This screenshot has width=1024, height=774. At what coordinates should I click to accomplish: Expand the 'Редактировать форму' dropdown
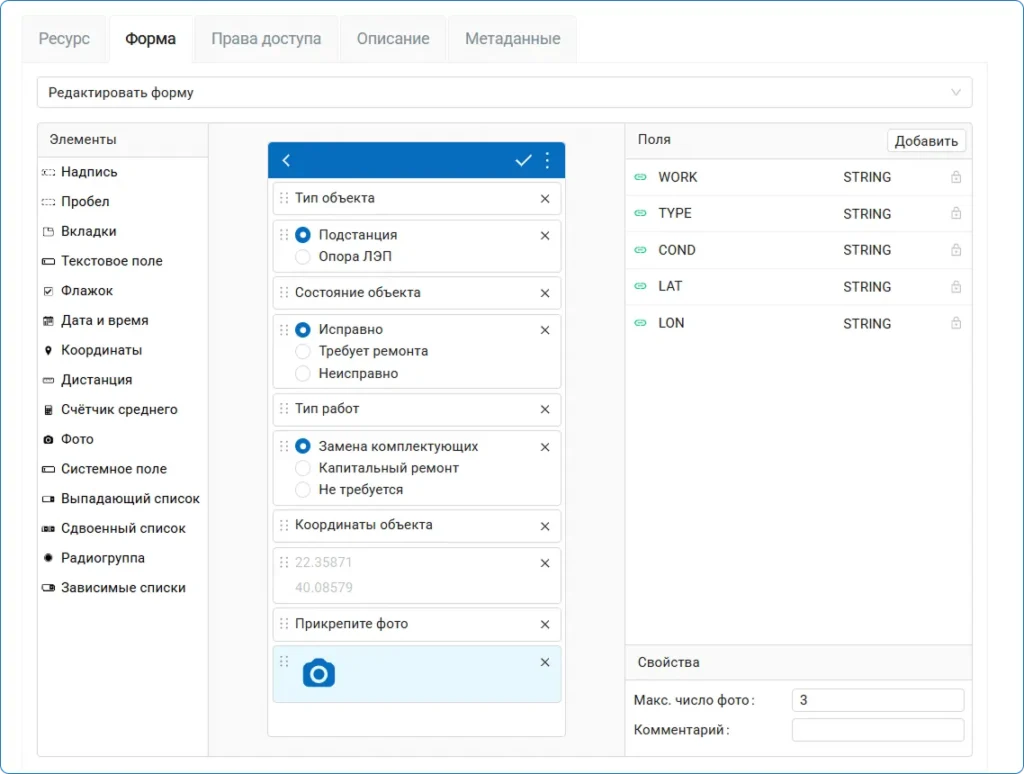[x=504, y=93]
